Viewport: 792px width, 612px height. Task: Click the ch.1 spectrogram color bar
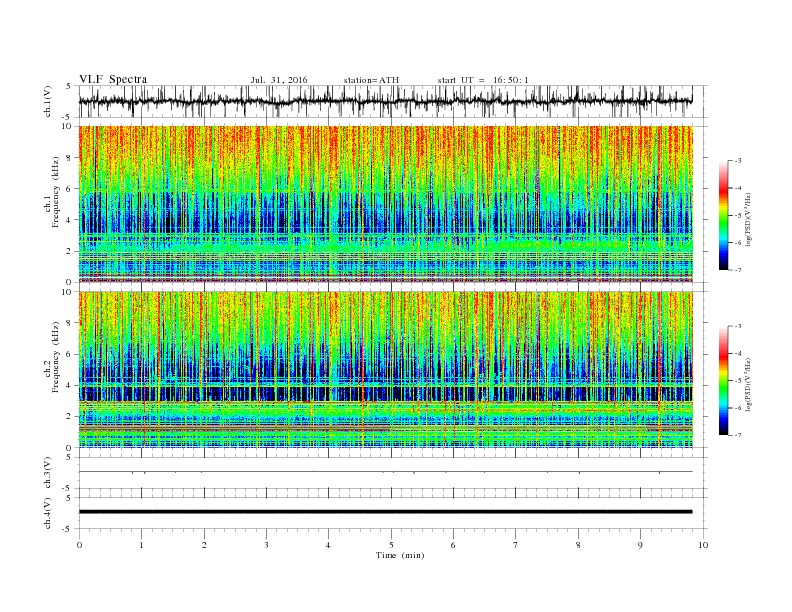tap(723, 215)
